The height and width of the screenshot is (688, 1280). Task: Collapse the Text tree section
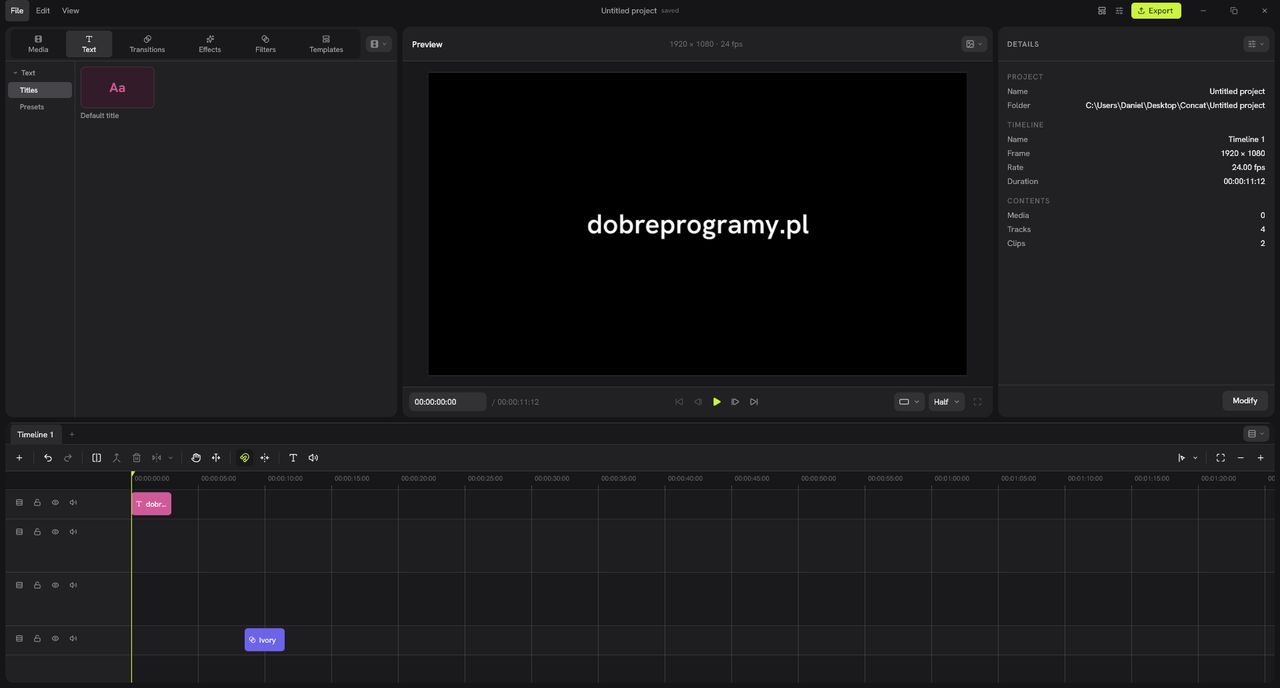coord(15,73)
